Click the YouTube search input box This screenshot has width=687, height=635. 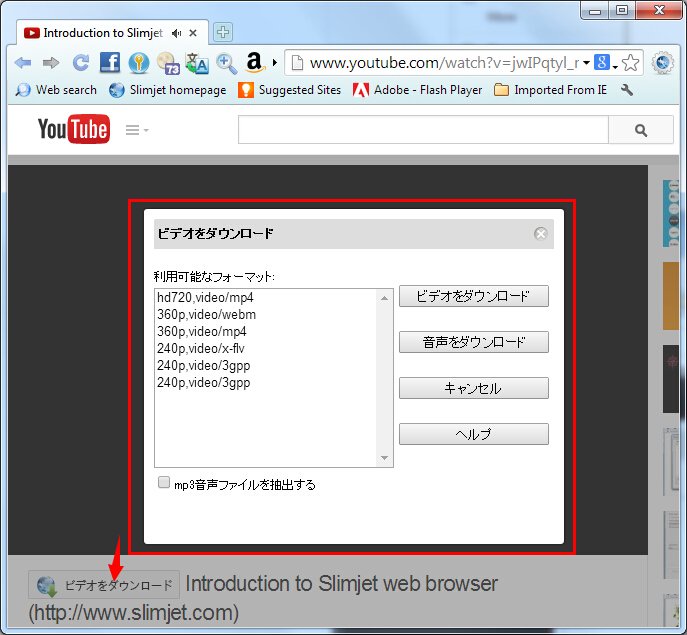click(423, 130)
